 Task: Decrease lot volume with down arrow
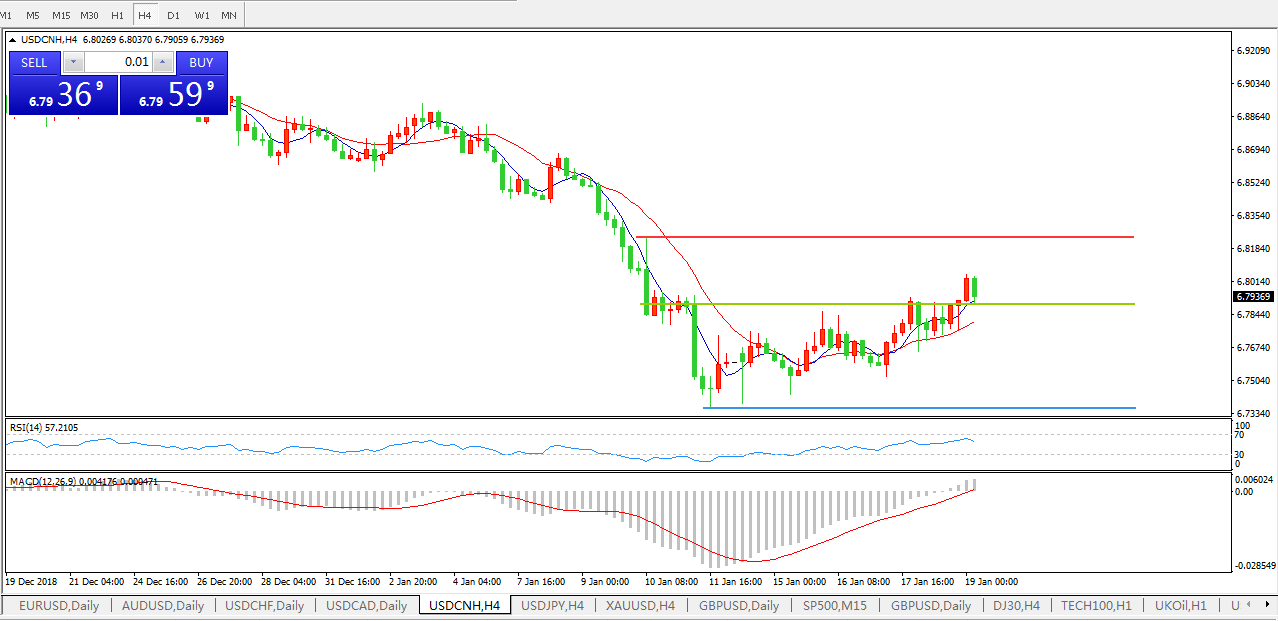(73, 62)
